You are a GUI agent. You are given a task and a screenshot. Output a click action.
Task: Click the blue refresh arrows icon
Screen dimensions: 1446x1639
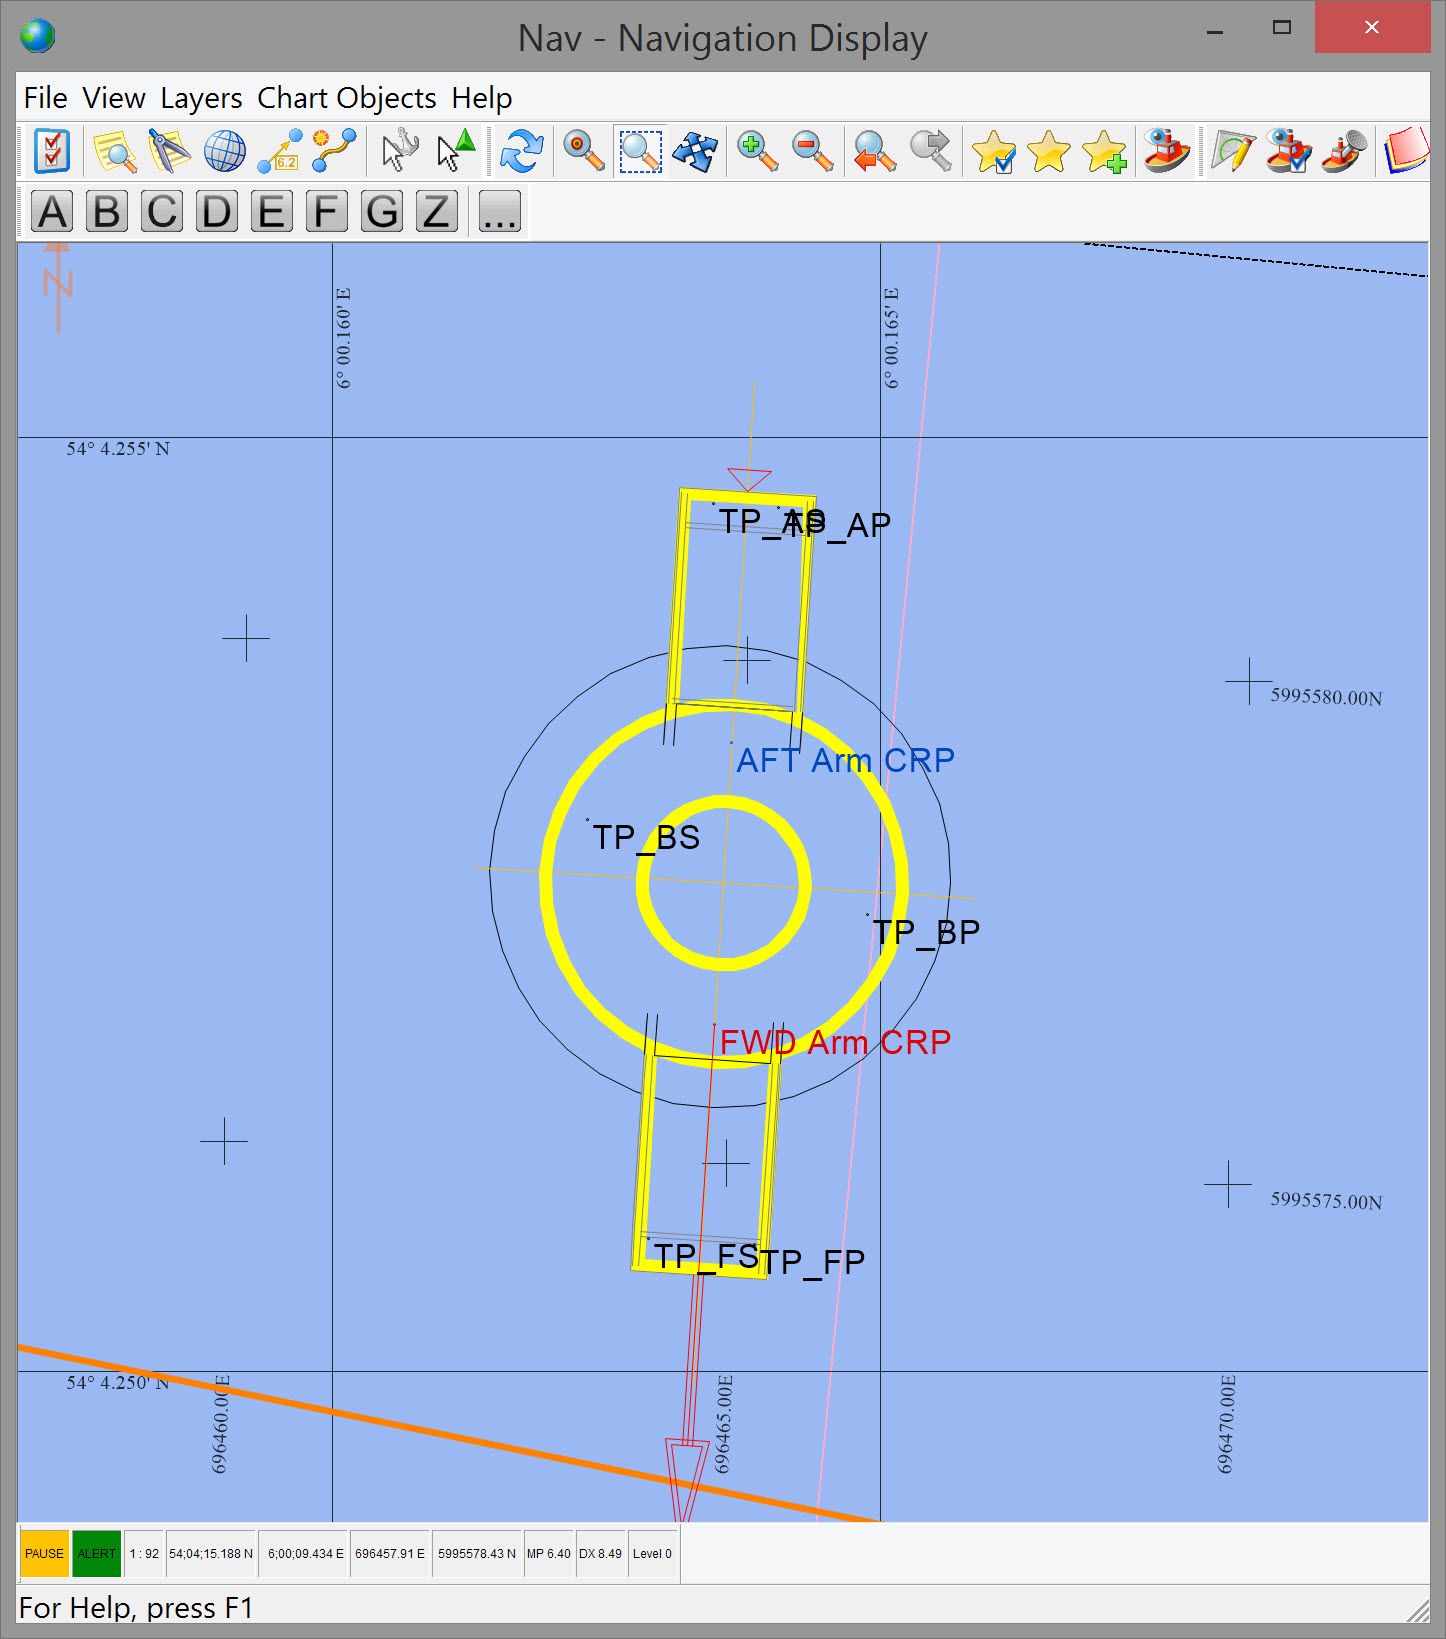pyautogui.click(x=522, y=151)
